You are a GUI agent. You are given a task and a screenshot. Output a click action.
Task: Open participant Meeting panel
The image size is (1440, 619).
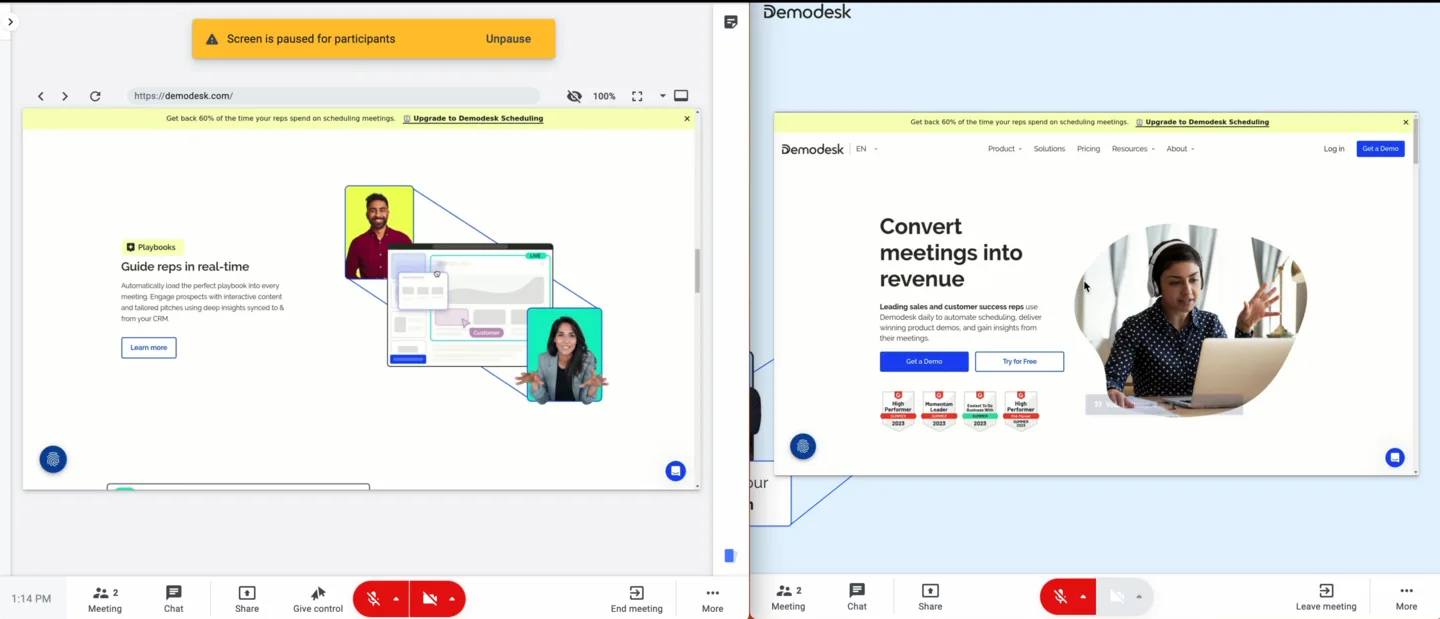click(788, 598)
